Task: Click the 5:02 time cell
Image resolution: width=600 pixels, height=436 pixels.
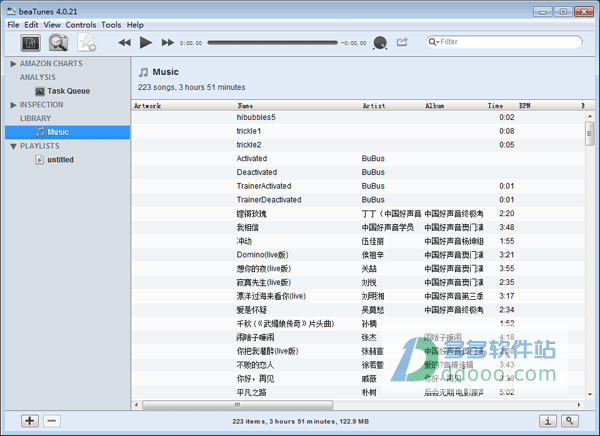Action: 507,392
